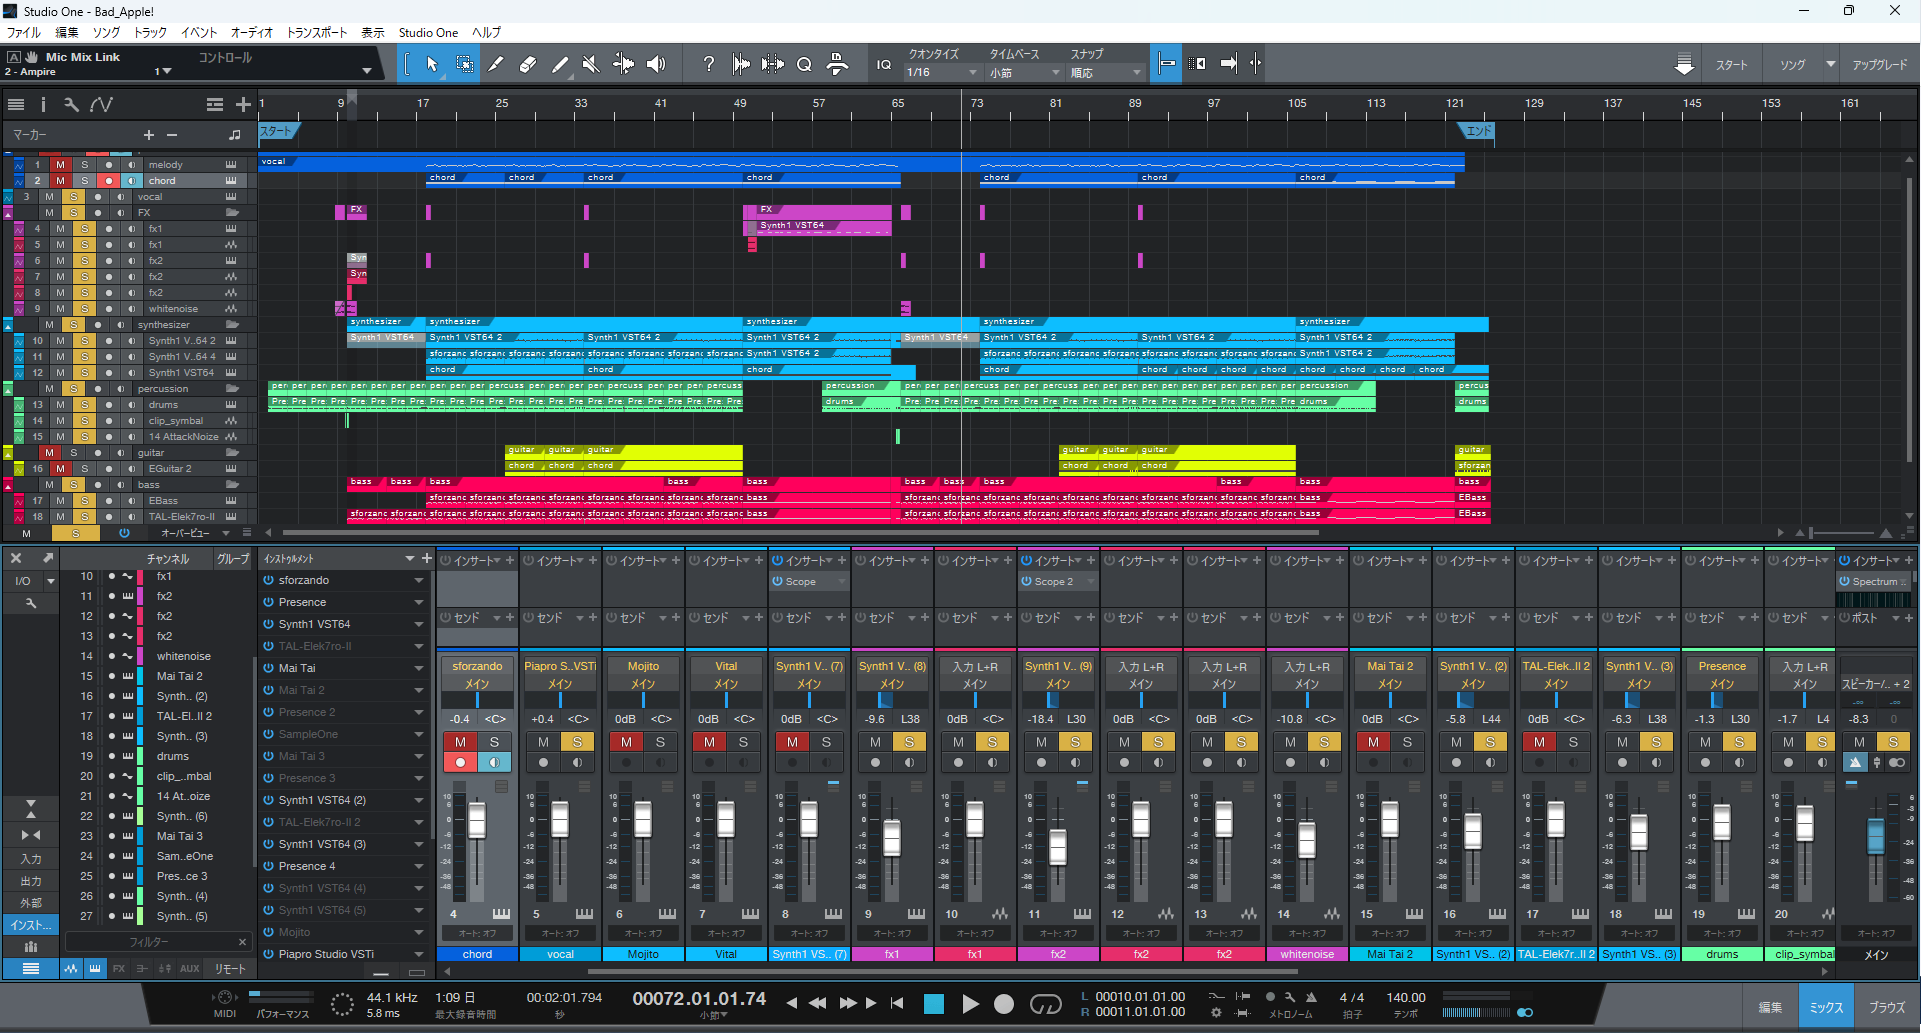Screen dimensions: 1921x1033
Task: Select the Arrow tool in the toolbar
Action: pos(432,64)
